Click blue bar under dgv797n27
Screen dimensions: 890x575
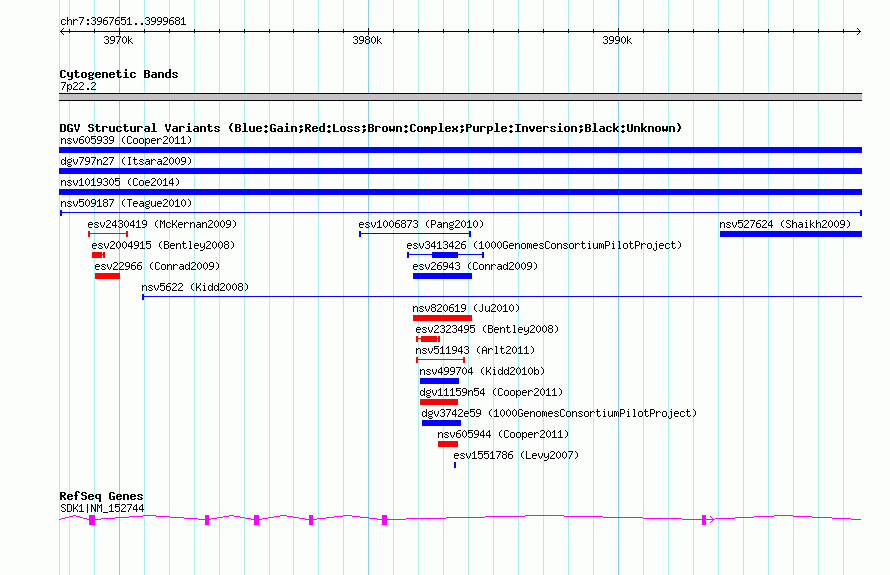pyautogui.click(x=460, y=171)
